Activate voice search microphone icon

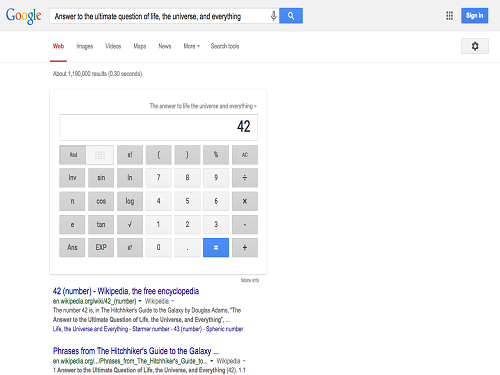click(x=273, y=16)
